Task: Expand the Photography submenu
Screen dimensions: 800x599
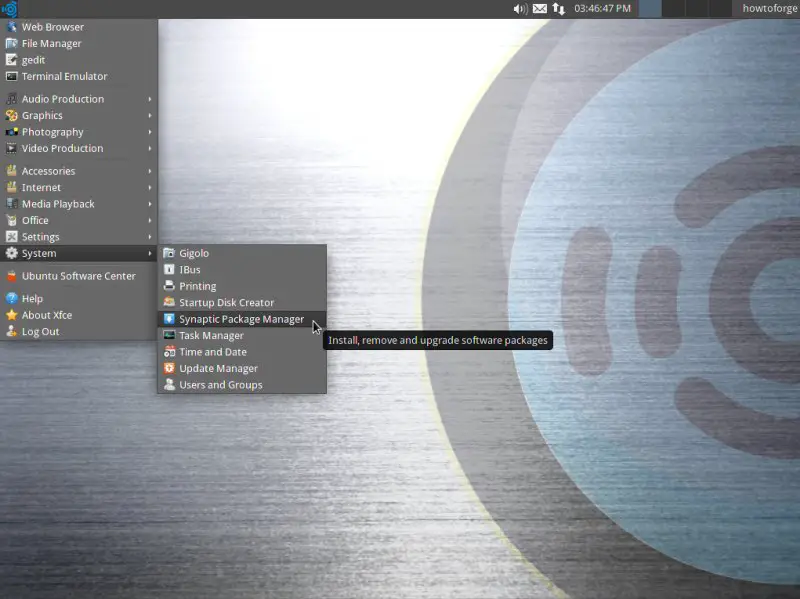Action: click(79, 132)
